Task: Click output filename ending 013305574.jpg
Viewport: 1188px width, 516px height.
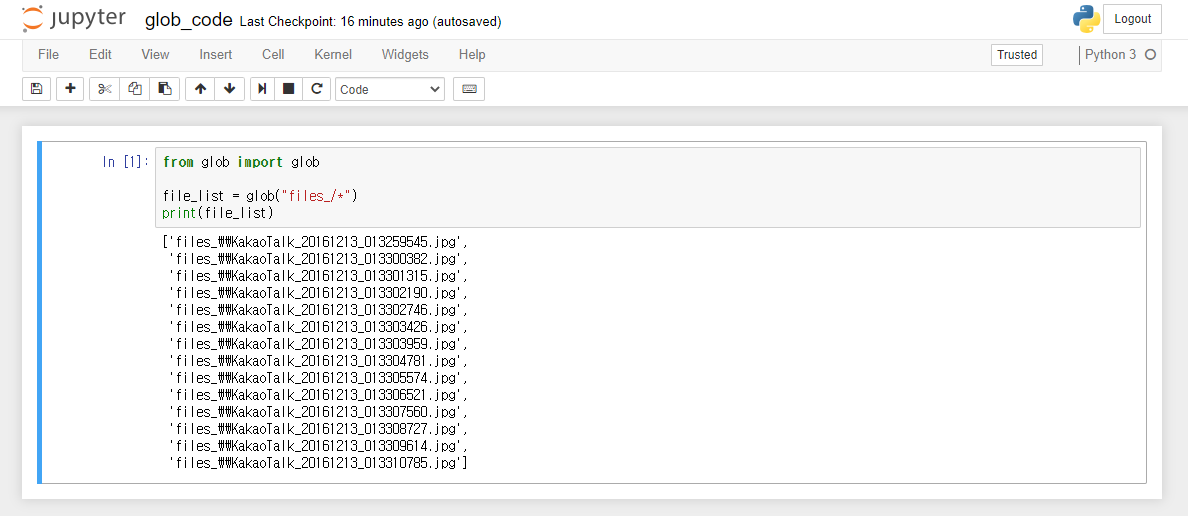Action: (319, 378)
